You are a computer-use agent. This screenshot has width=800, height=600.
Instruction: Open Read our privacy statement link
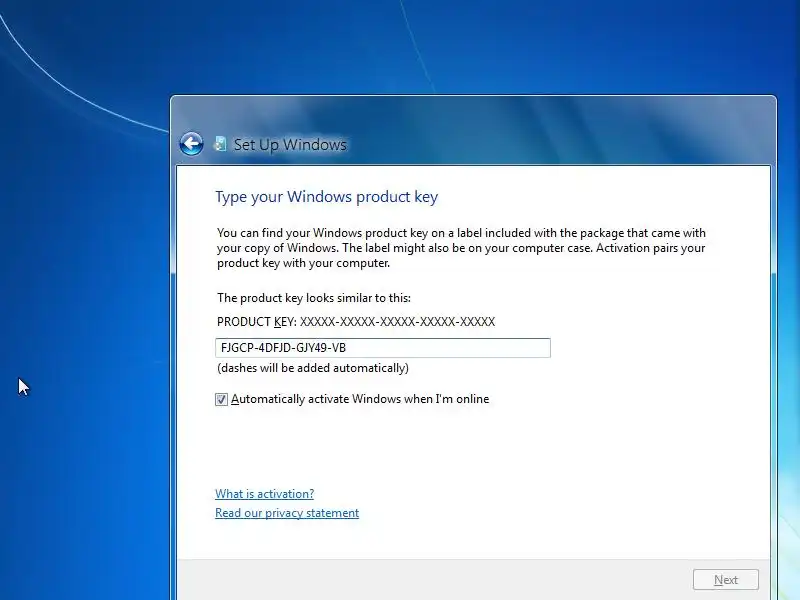287,513
